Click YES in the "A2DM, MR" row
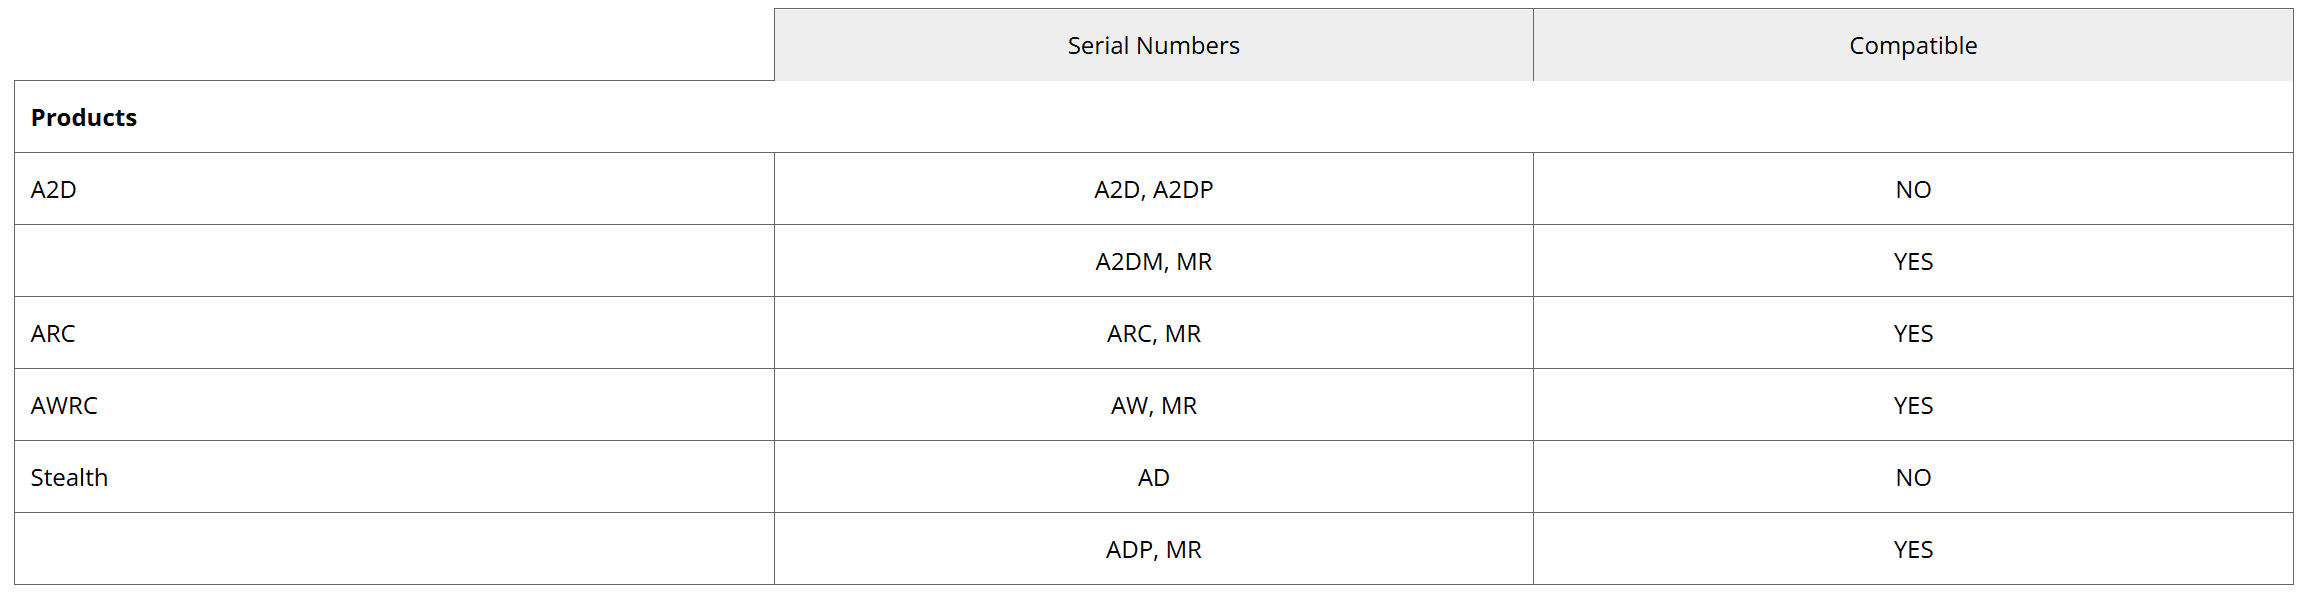2304x594 pixels. [x=1912, y=262]
